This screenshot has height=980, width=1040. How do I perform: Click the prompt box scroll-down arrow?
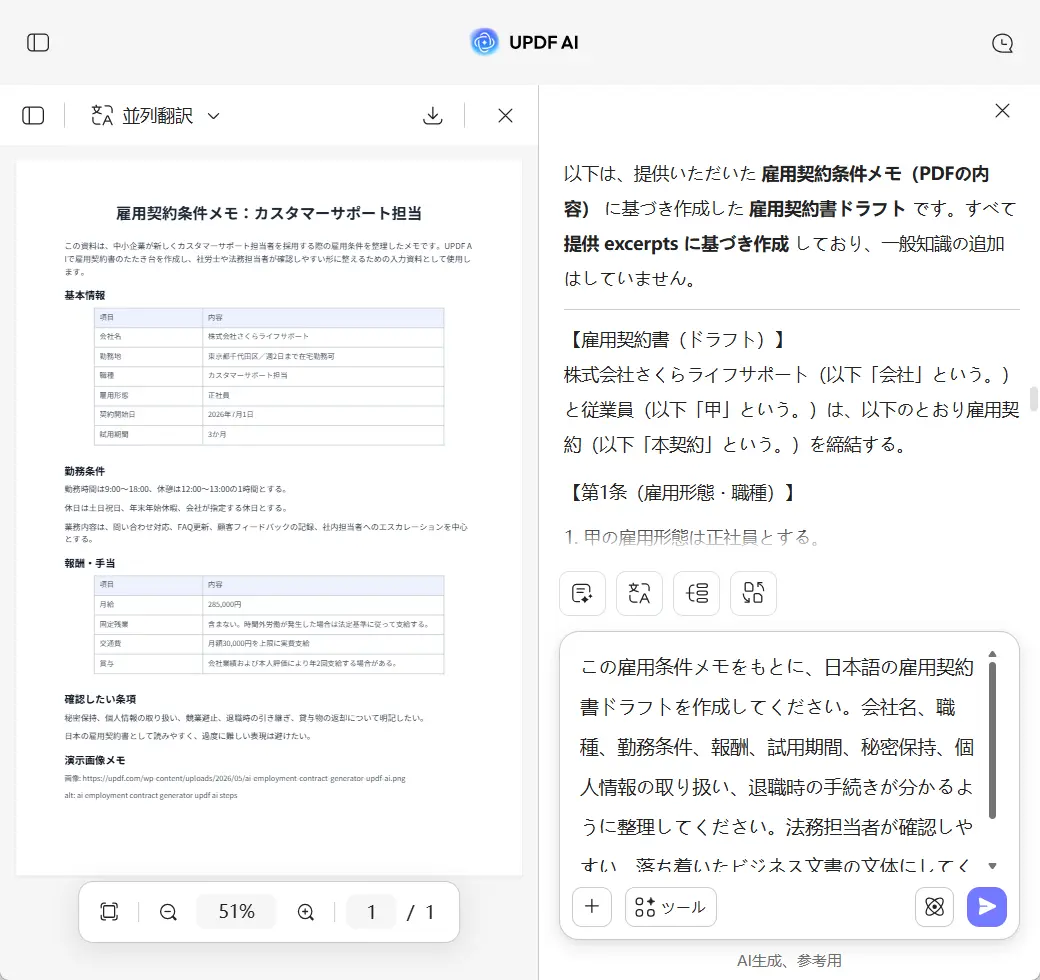pos(992,865)
